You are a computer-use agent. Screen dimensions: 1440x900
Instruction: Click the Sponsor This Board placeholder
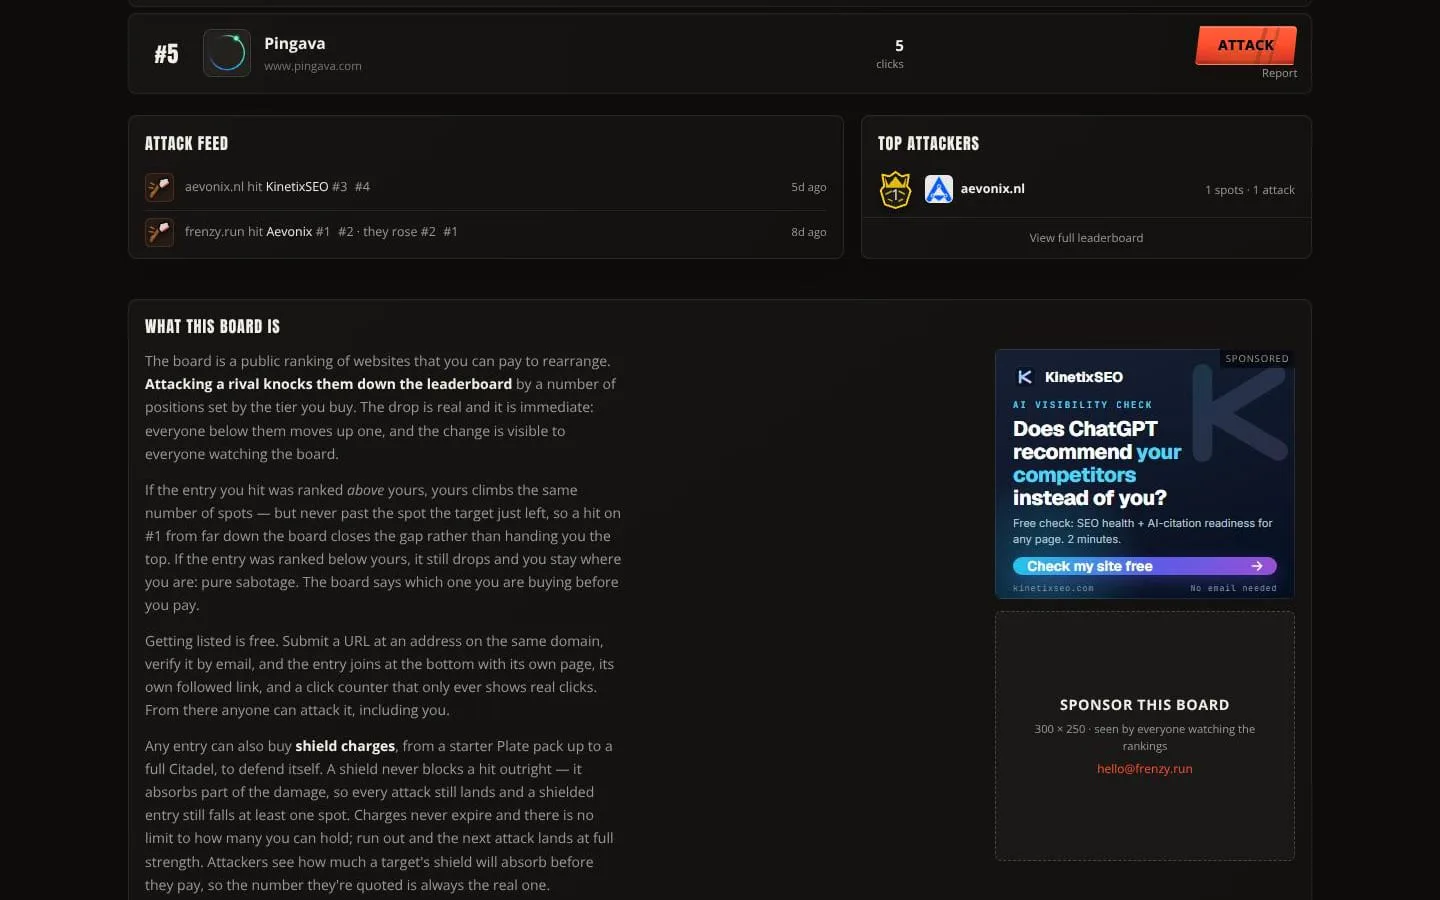[1144, 736]
